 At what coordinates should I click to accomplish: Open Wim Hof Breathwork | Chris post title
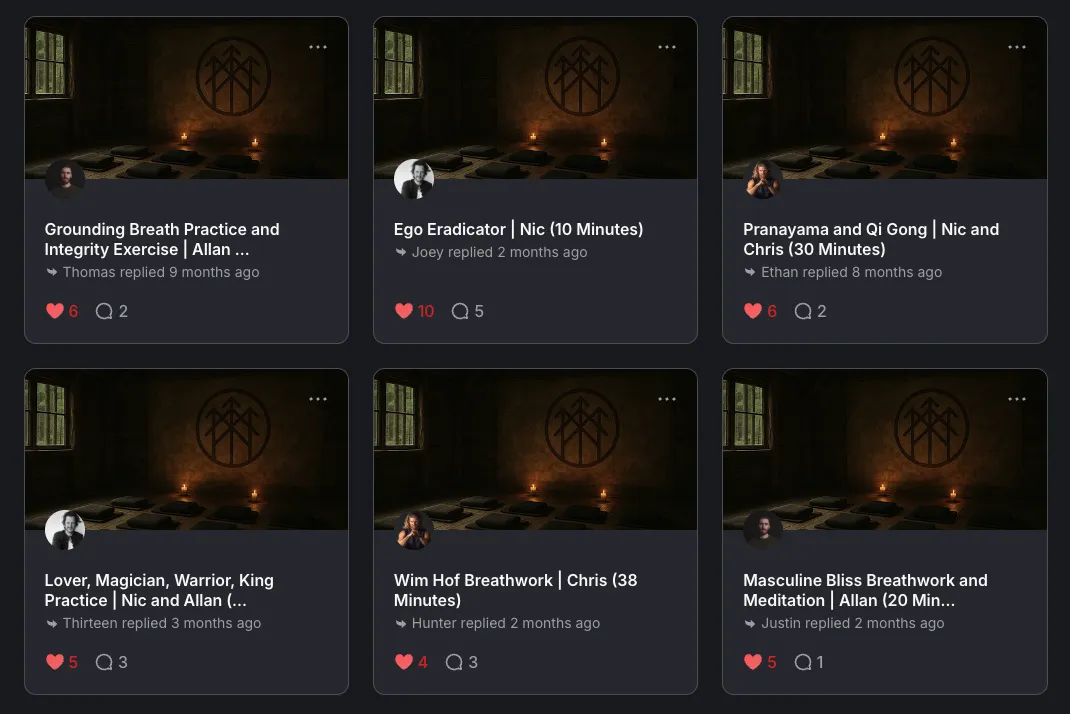[515, 590]
